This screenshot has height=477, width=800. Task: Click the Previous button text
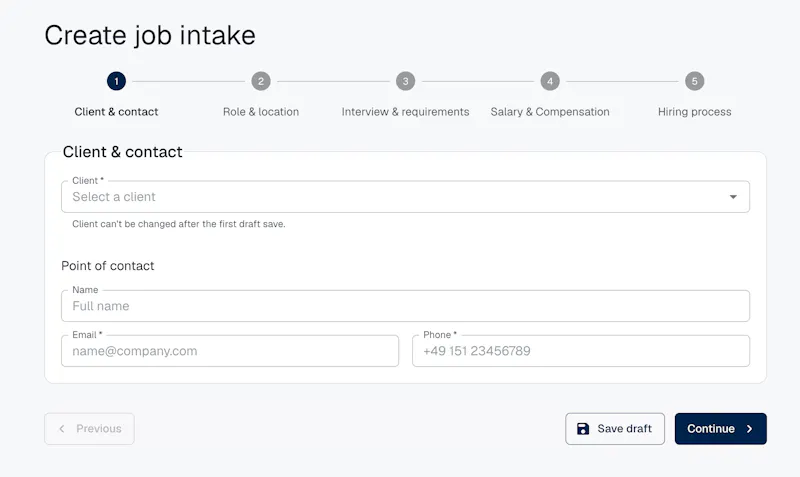tap(99, 429)
